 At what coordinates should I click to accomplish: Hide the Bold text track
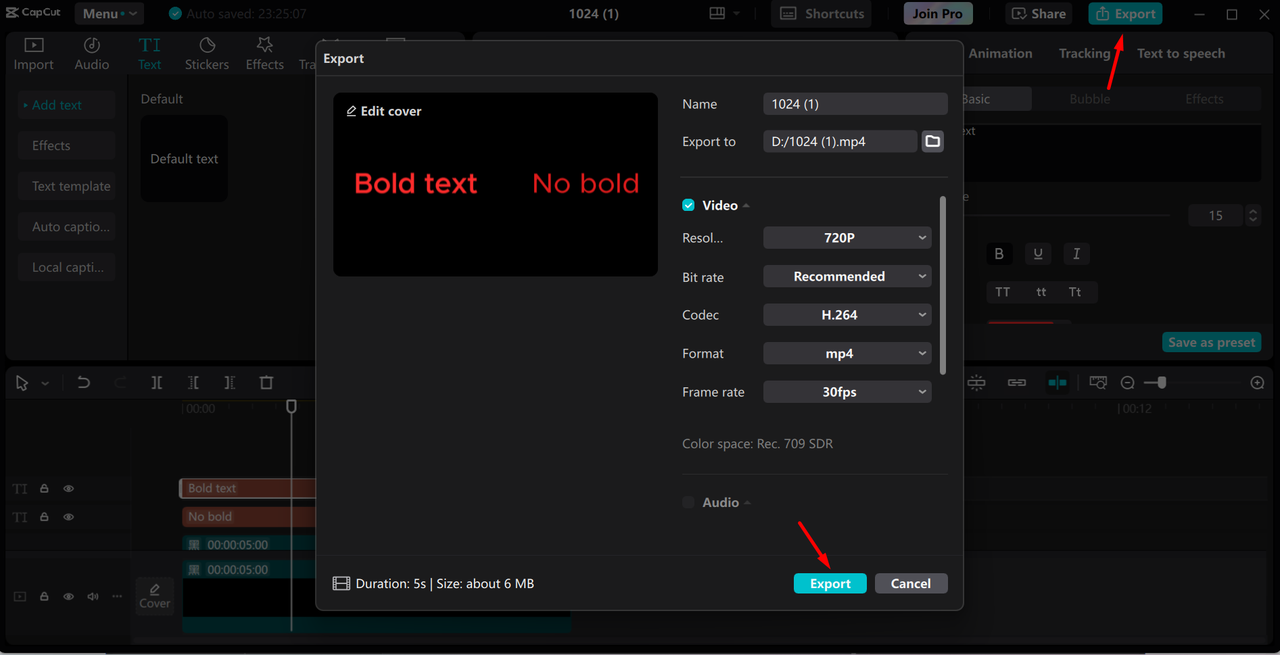pos(69,489)
